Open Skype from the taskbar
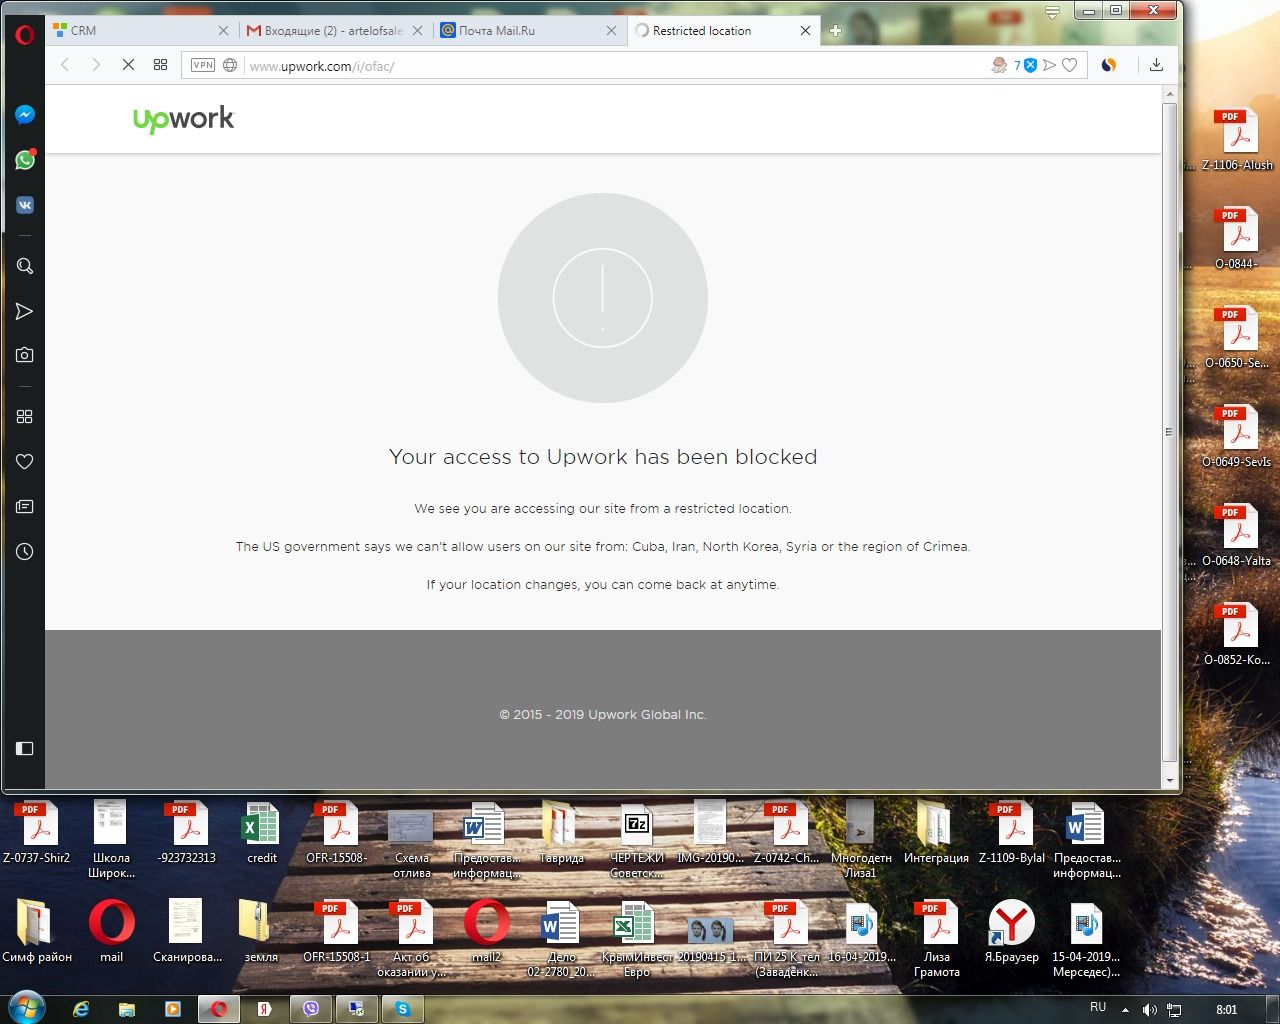Screen dimensions: 1280x1024 click(402, 1009)
